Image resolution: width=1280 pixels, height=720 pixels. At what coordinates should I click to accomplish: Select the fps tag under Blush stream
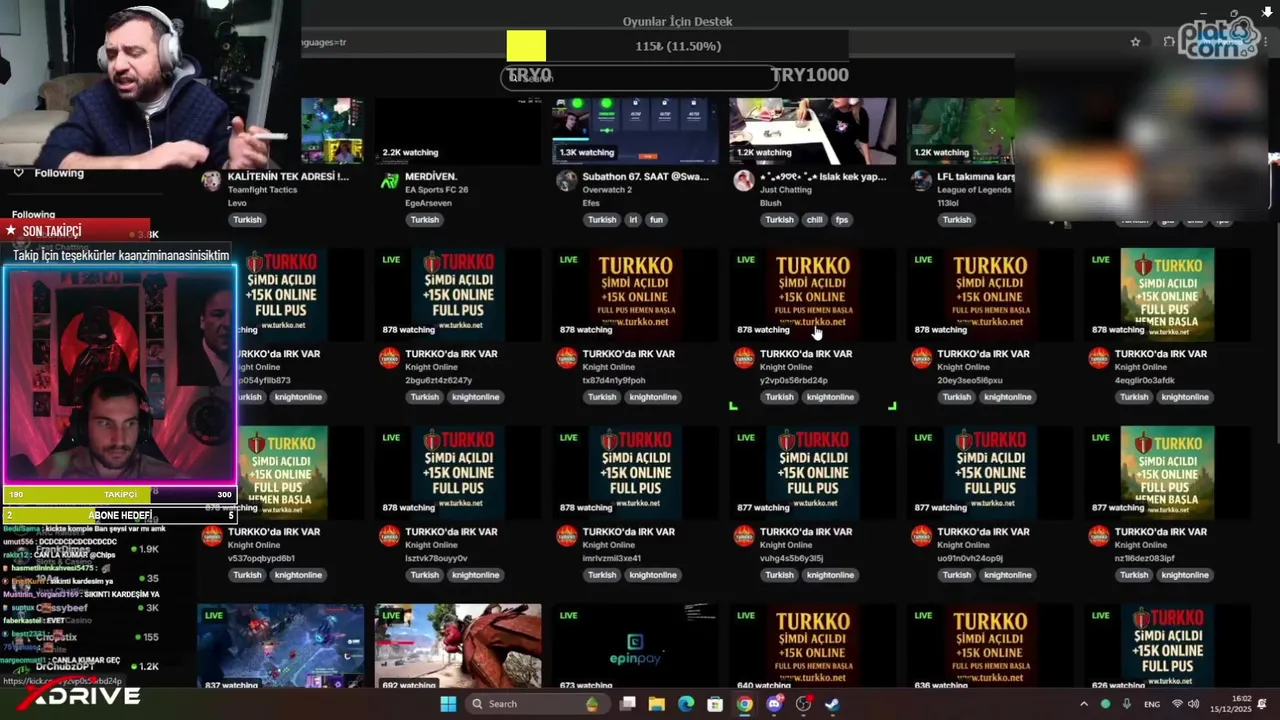(x=842, y=220)
